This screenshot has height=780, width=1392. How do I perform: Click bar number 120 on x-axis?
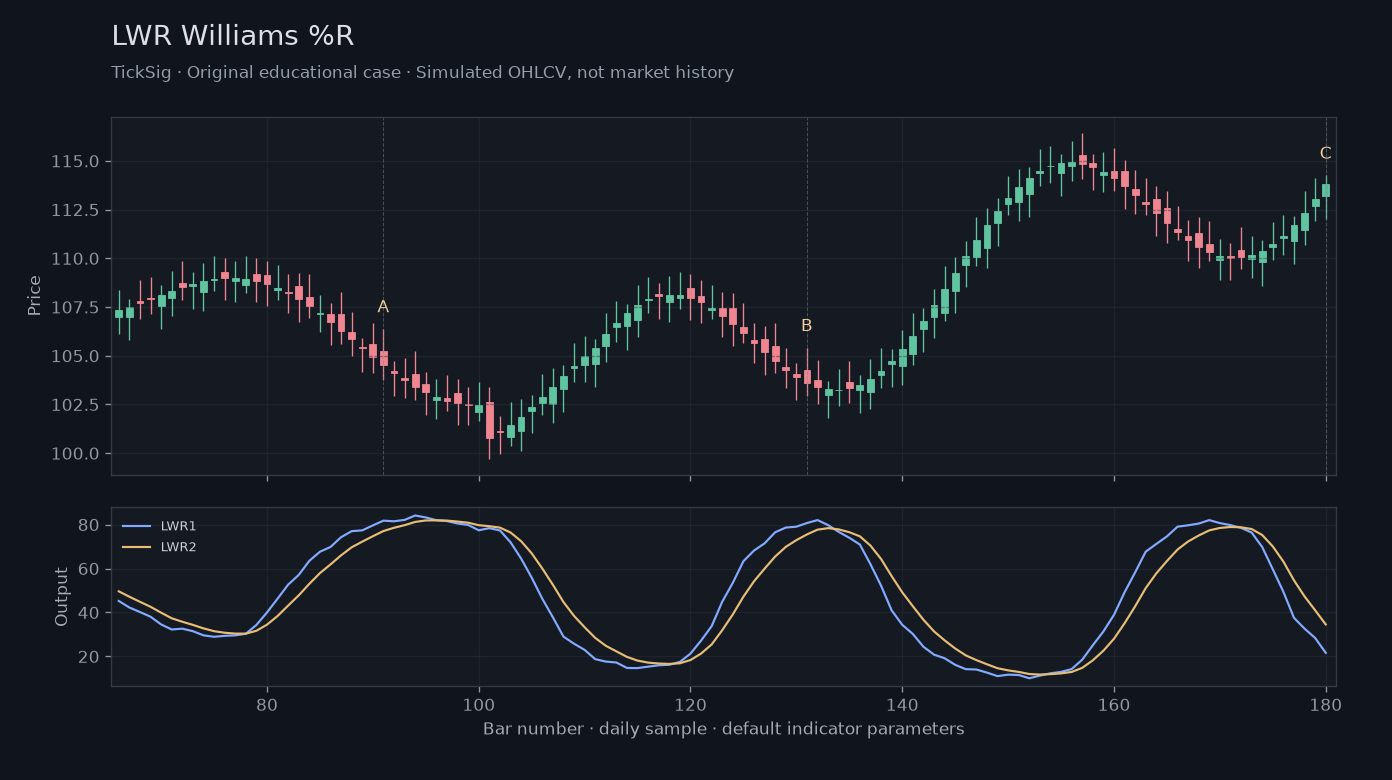coord(690,703)
